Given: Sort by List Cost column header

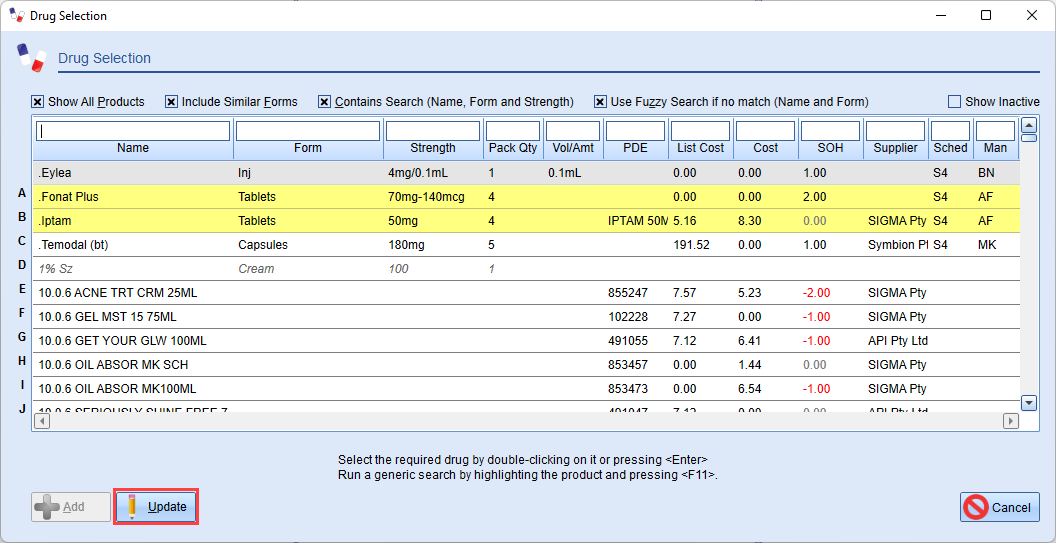Looking at the screenshot, I should coord(700,148).
